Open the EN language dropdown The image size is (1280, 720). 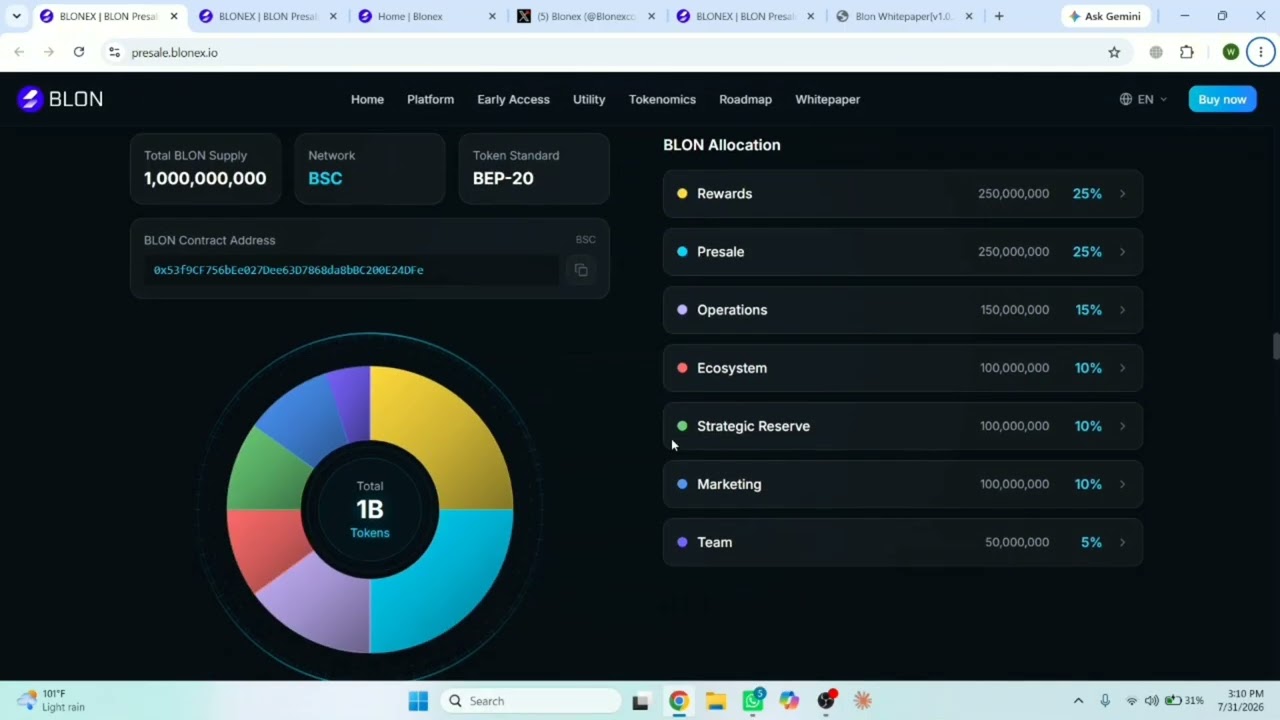[x=1143, y=99]
